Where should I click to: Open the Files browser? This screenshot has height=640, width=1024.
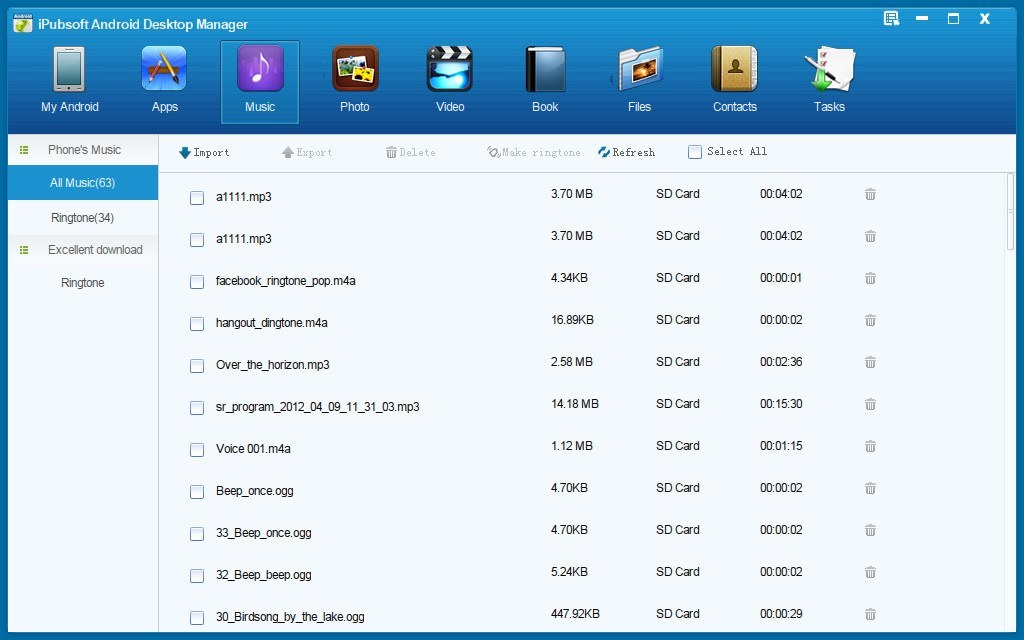[x=639, y=80]
